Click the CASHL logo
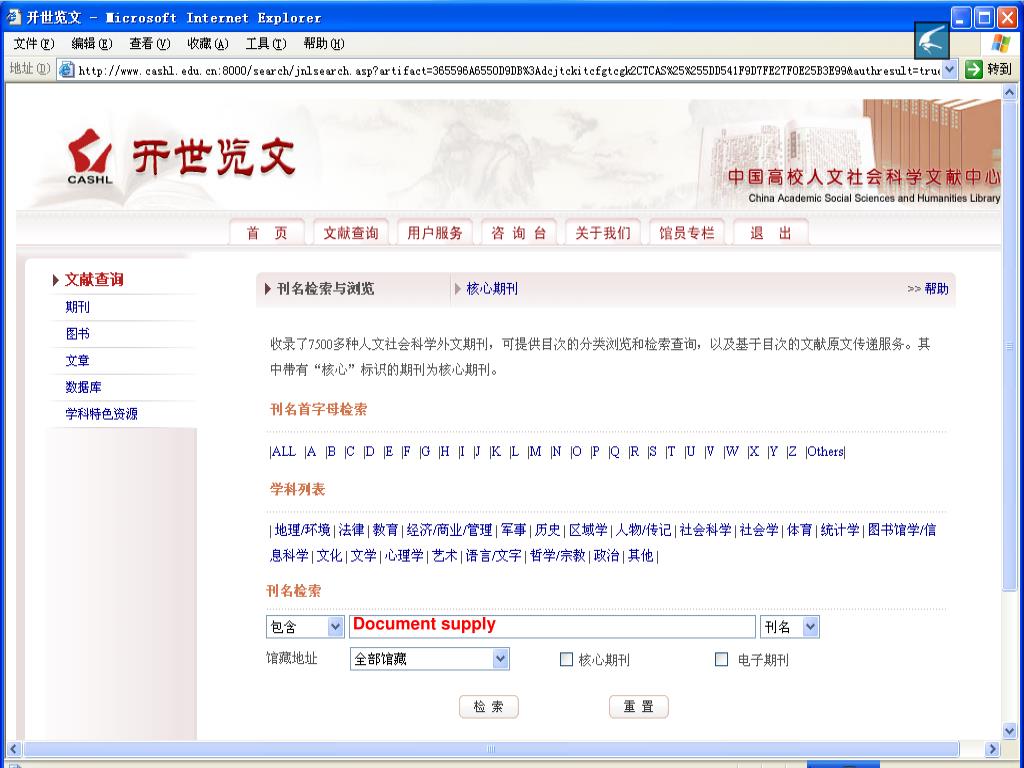The height and width of the screenshot is (768, 1024). pos(89,156)
